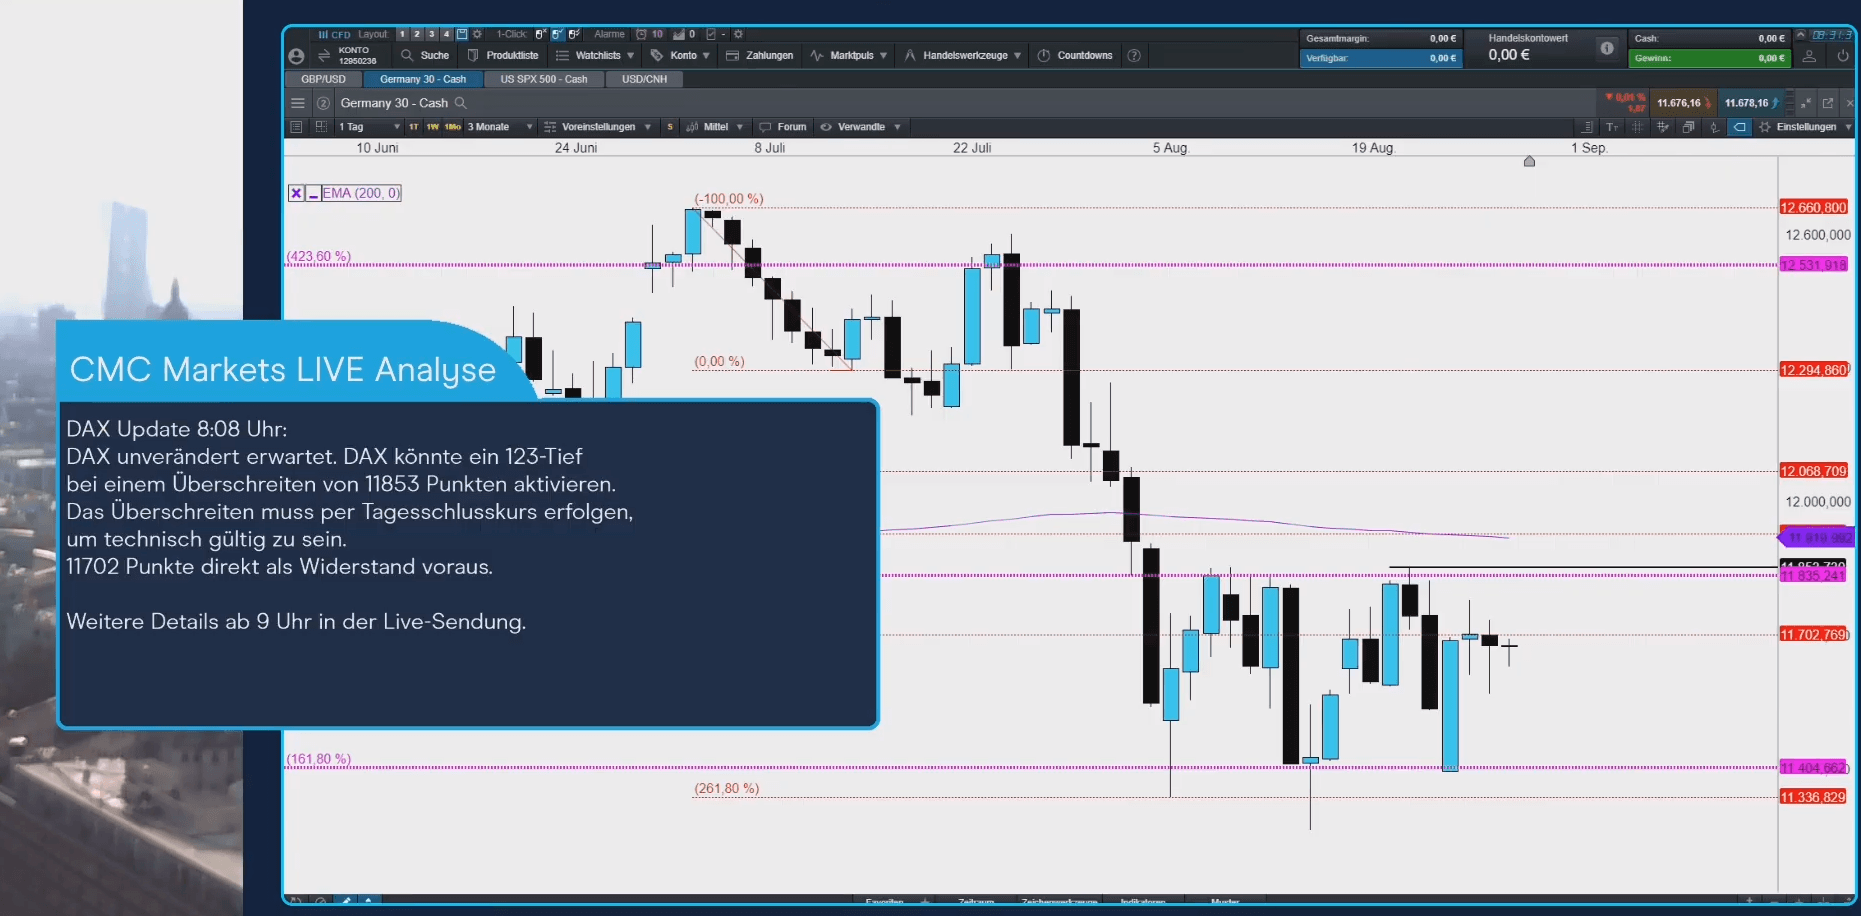Select layout number 3
Screen dimensions: 1861x916
(x=432, y=34)
